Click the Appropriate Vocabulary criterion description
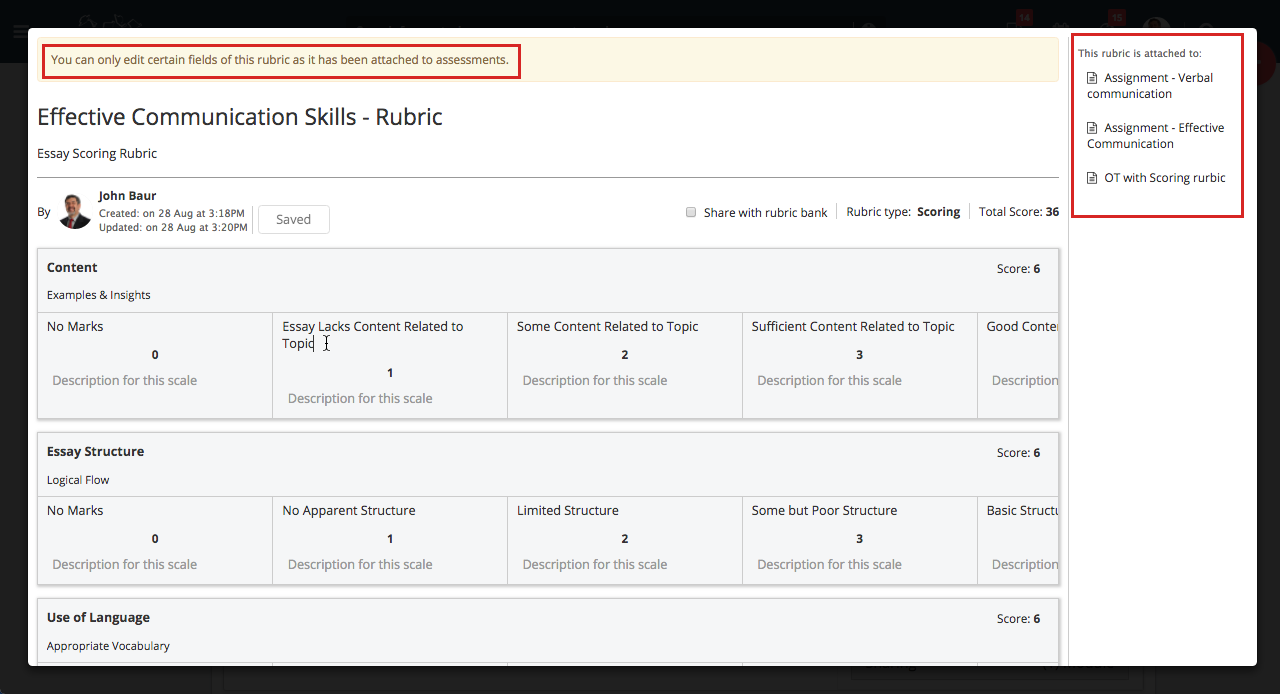This screenshot has width=1280, height=694. click(x=108, y=646)
